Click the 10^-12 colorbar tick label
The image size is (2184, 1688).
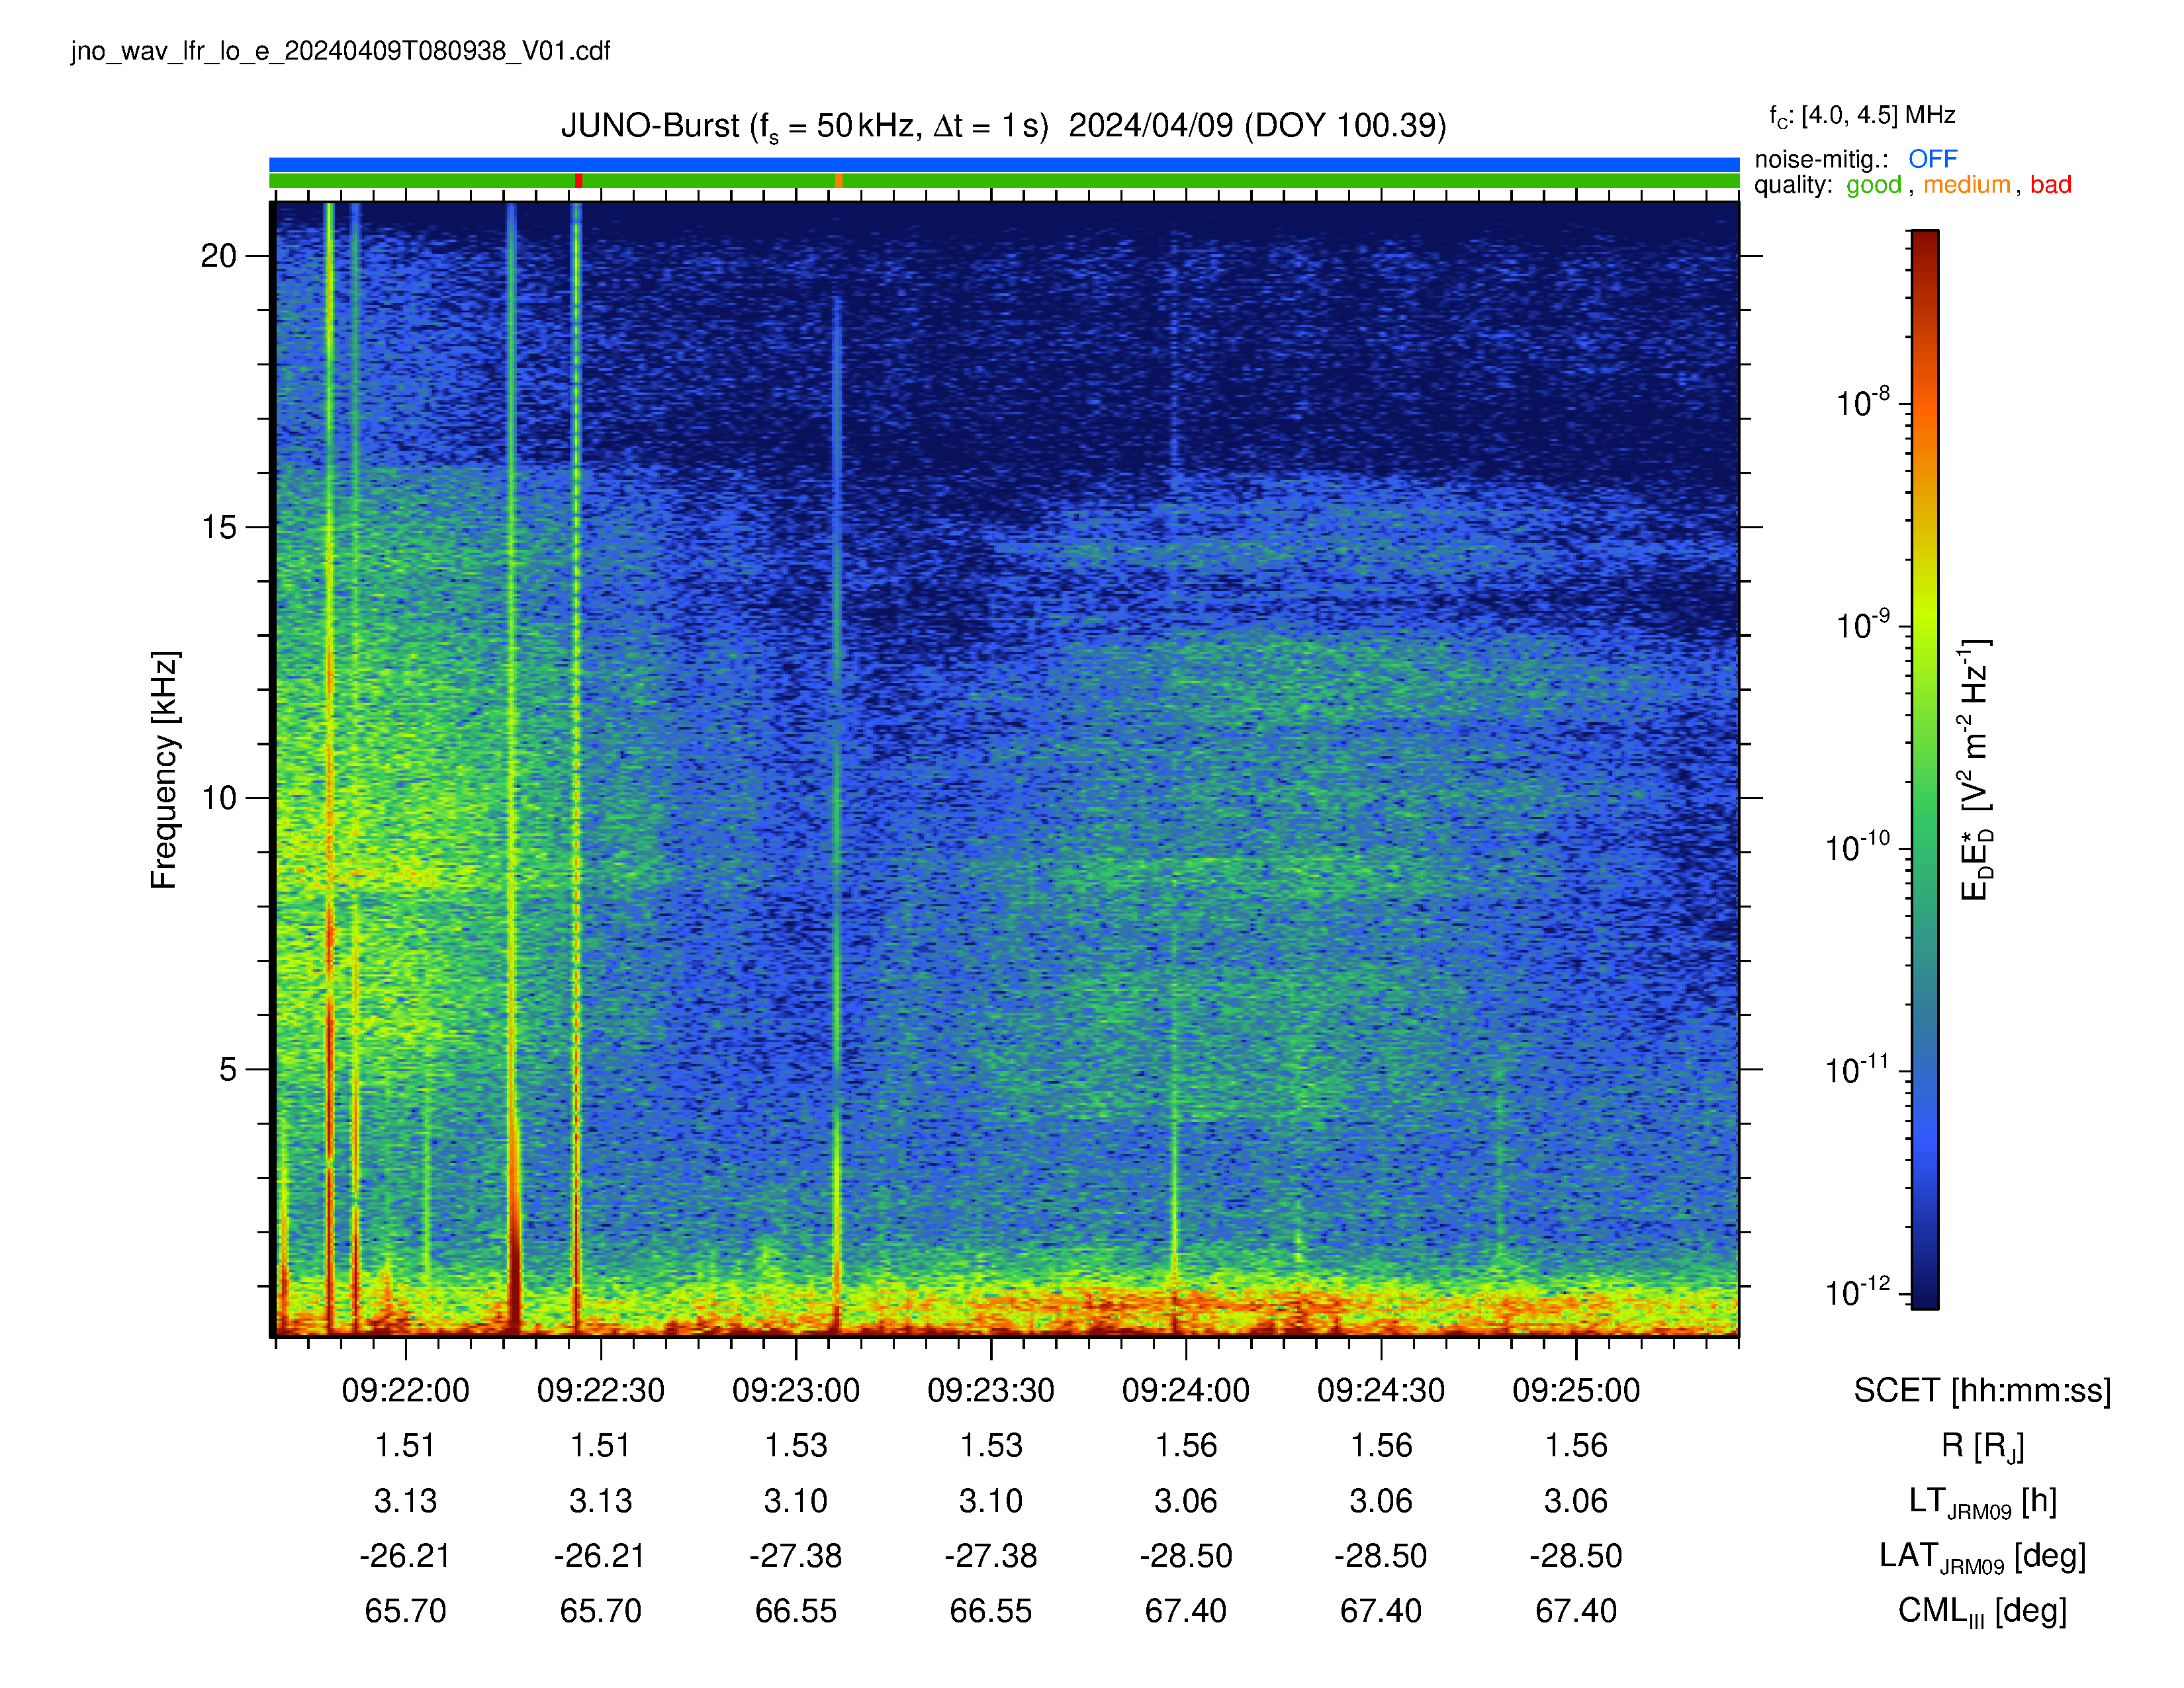click(x=1858, y=1292)
